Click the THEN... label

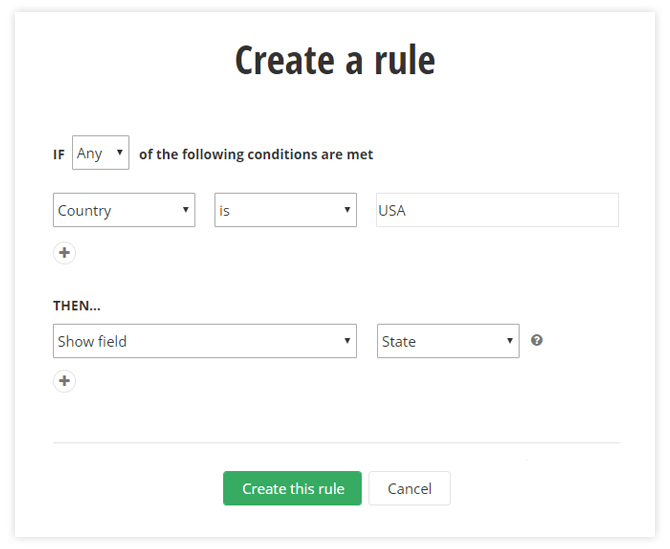pyautogui.click(x=77, y=305)
